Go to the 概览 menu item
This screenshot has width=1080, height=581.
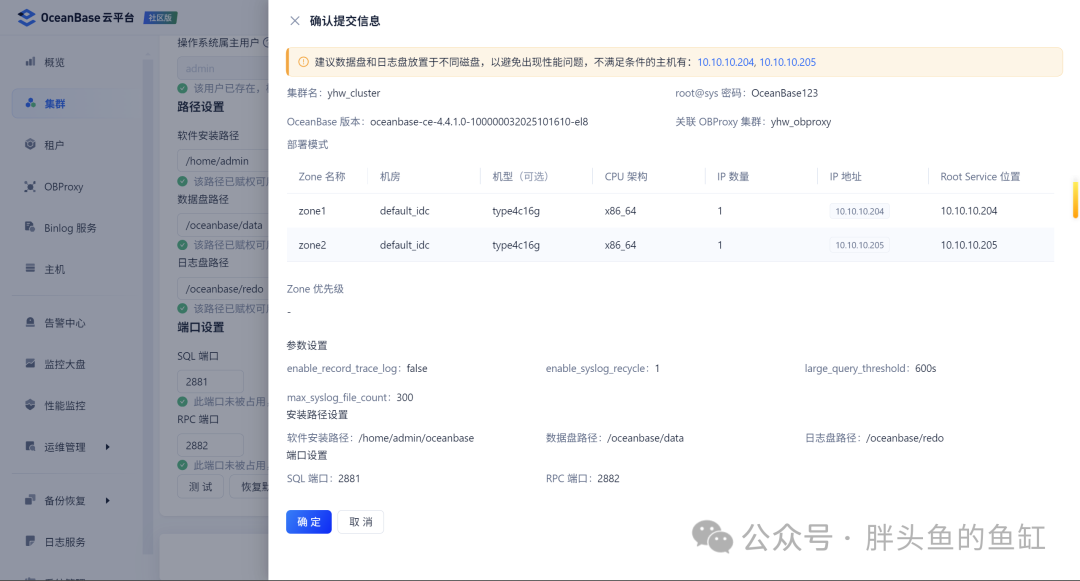(x=54, y=63)
